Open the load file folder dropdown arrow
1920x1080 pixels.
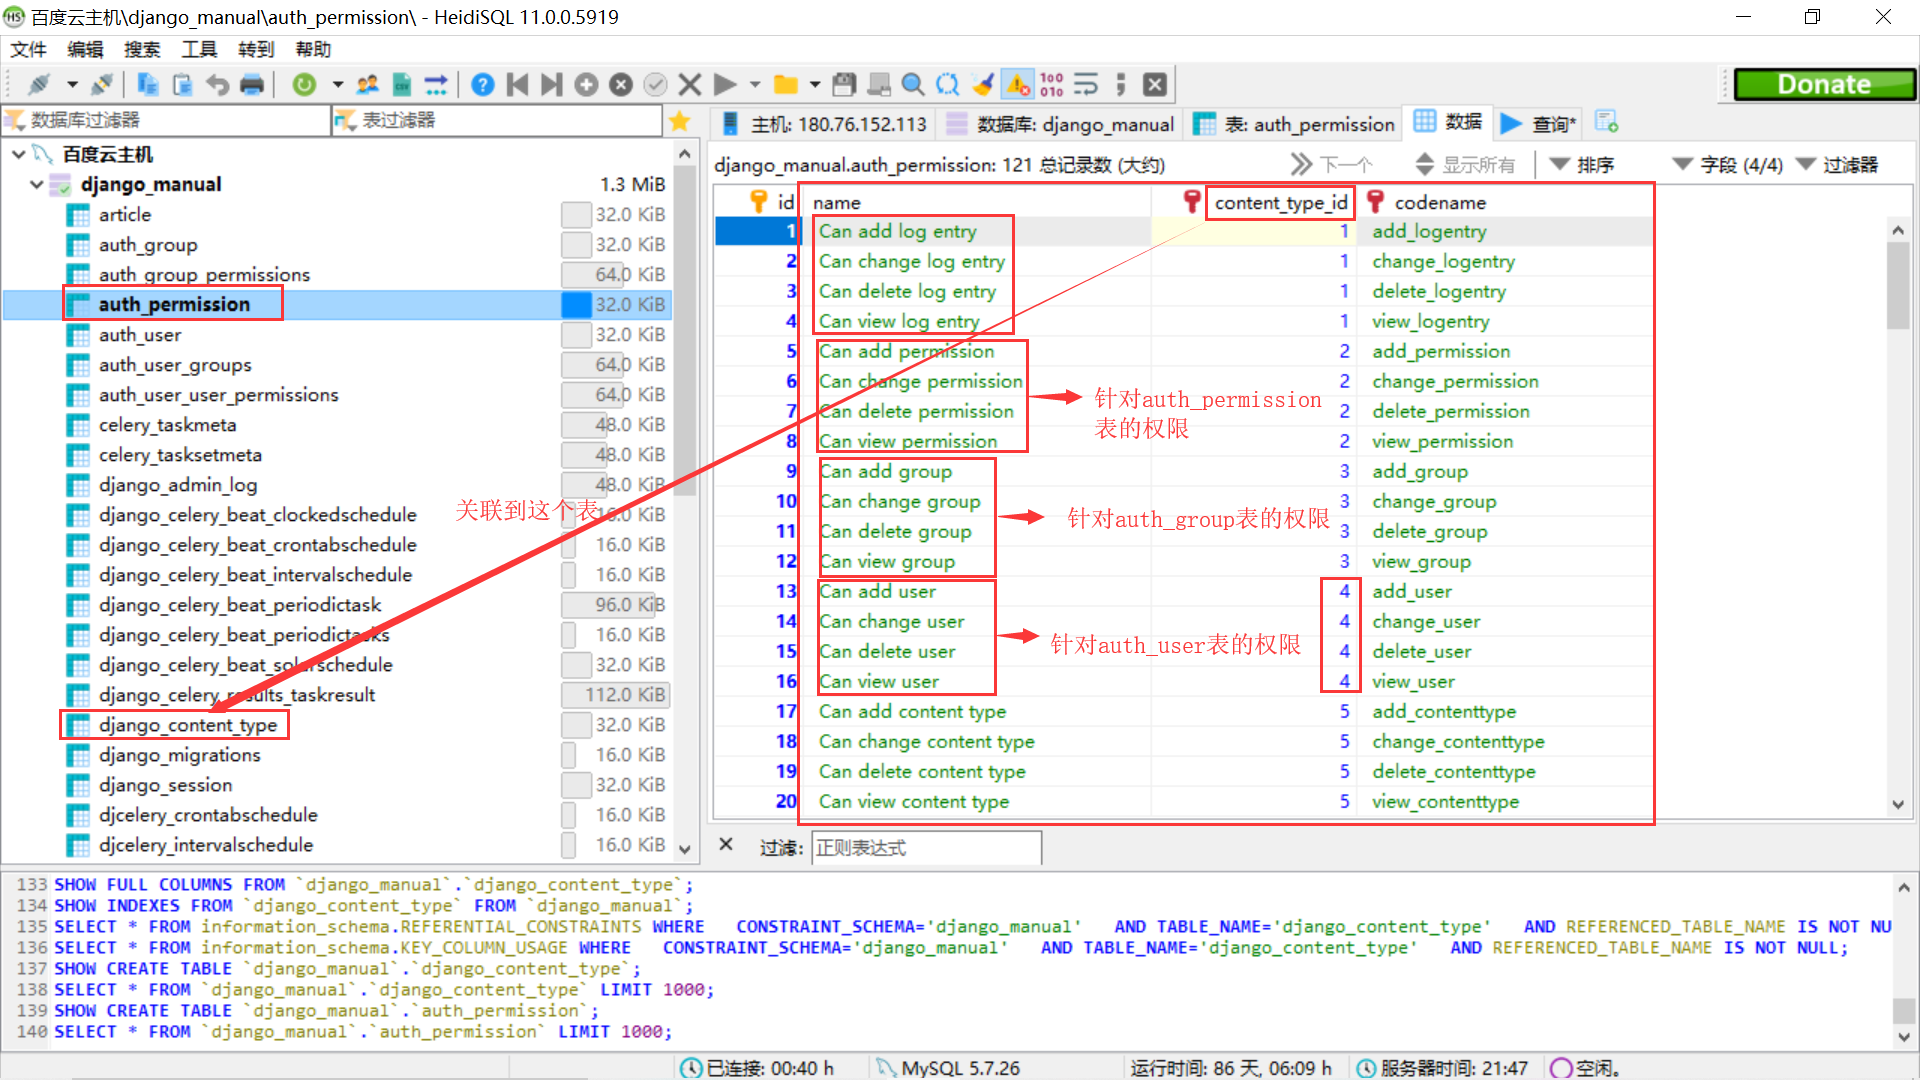click(815, 85)
